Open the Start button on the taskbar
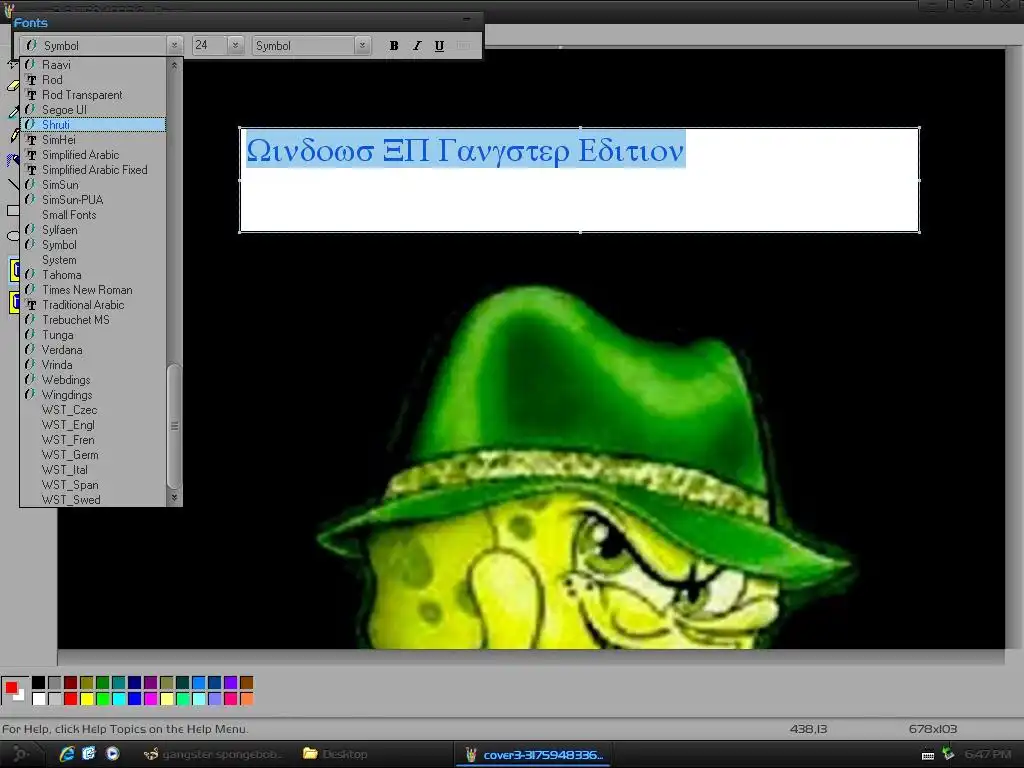The width and height of the screenshot is (1024, 768). 20,754
